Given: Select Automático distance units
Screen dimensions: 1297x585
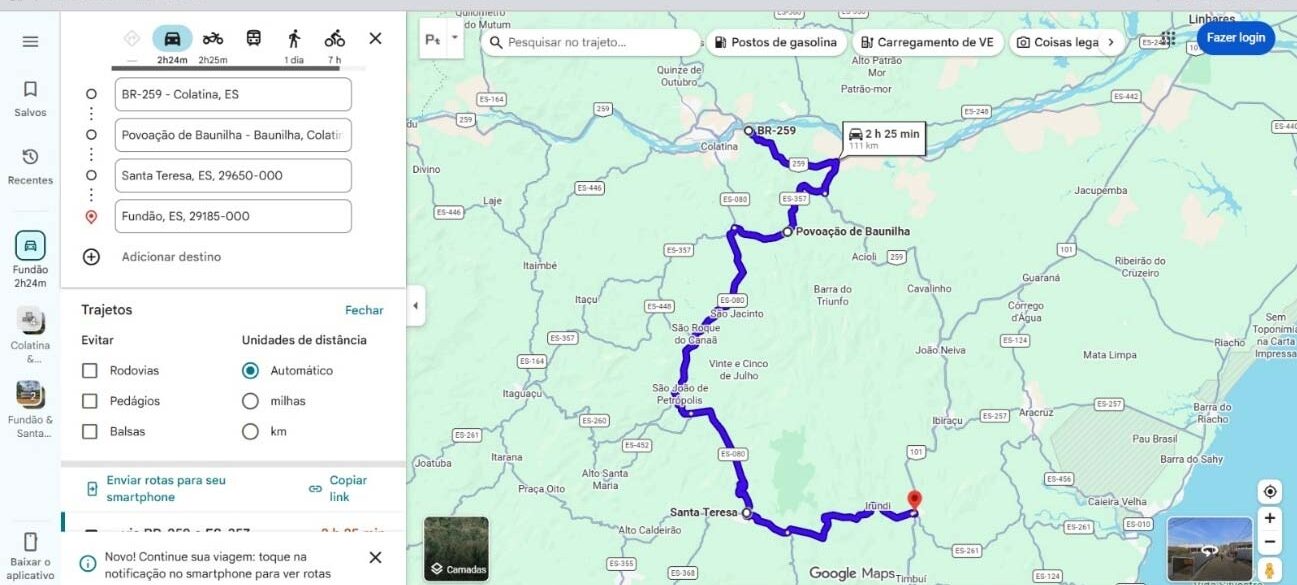Looking at the screenshot, I should click(x=250, y=370).
